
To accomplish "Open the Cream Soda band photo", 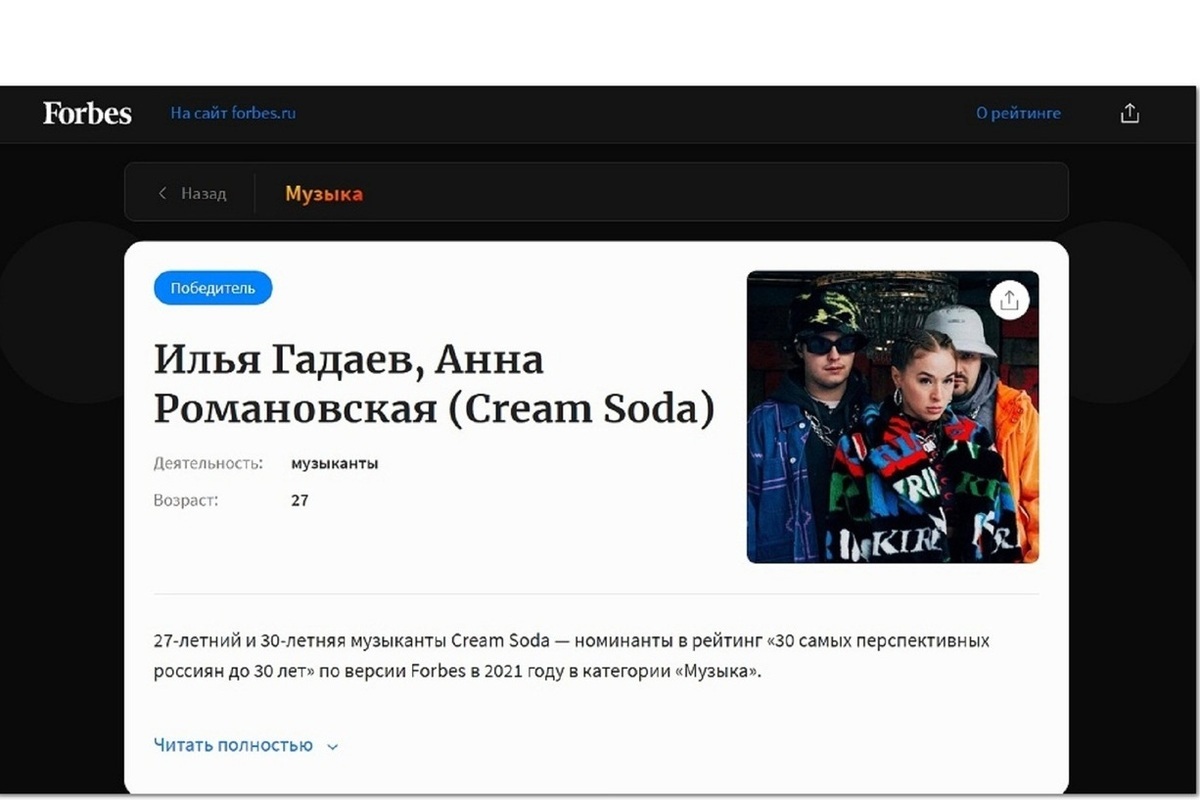I will tap(893, 417).
